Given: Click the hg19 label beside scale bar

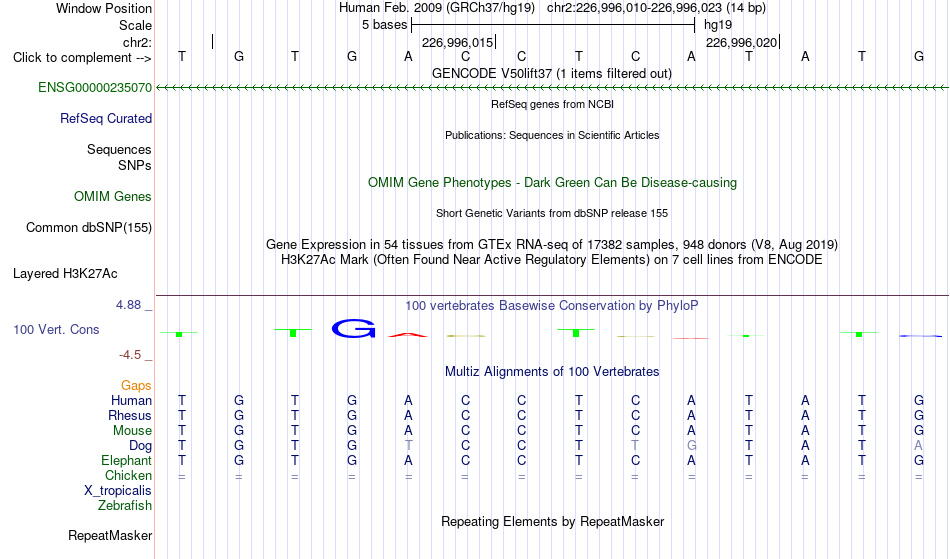Looking at the screenshot, I should pos(718,25).
